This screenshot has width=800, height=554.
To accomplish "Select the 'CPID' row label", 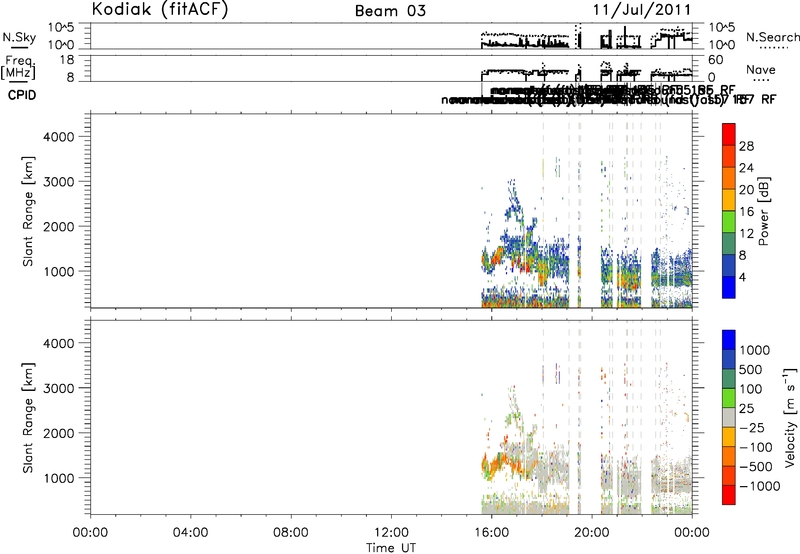I will point(22,95).
